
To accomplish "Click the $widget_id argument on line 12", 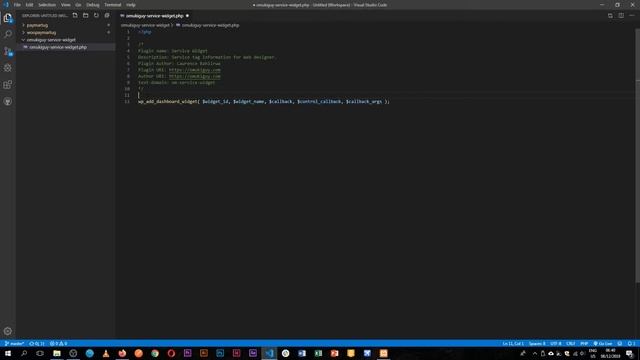I will pyautogui.click(x=215, y=102).
